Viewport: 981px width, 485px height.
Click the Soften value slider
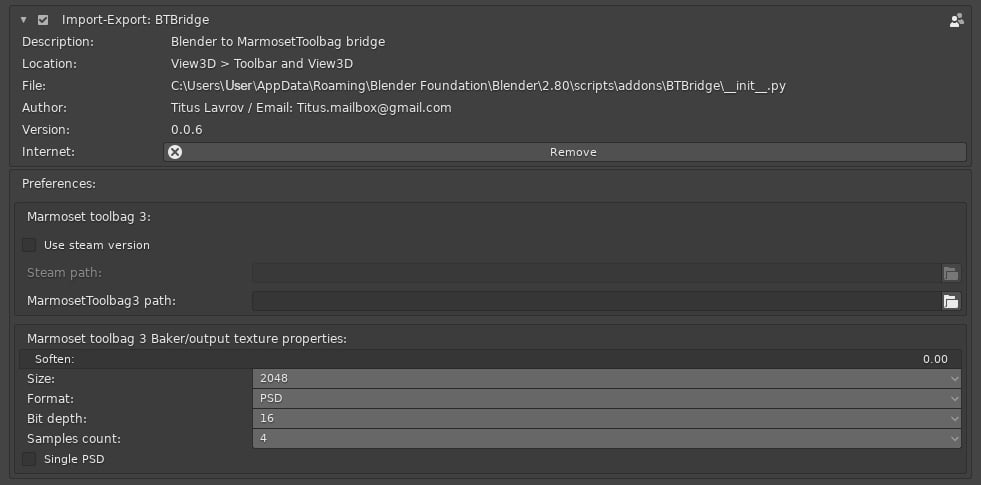point(490,359)
